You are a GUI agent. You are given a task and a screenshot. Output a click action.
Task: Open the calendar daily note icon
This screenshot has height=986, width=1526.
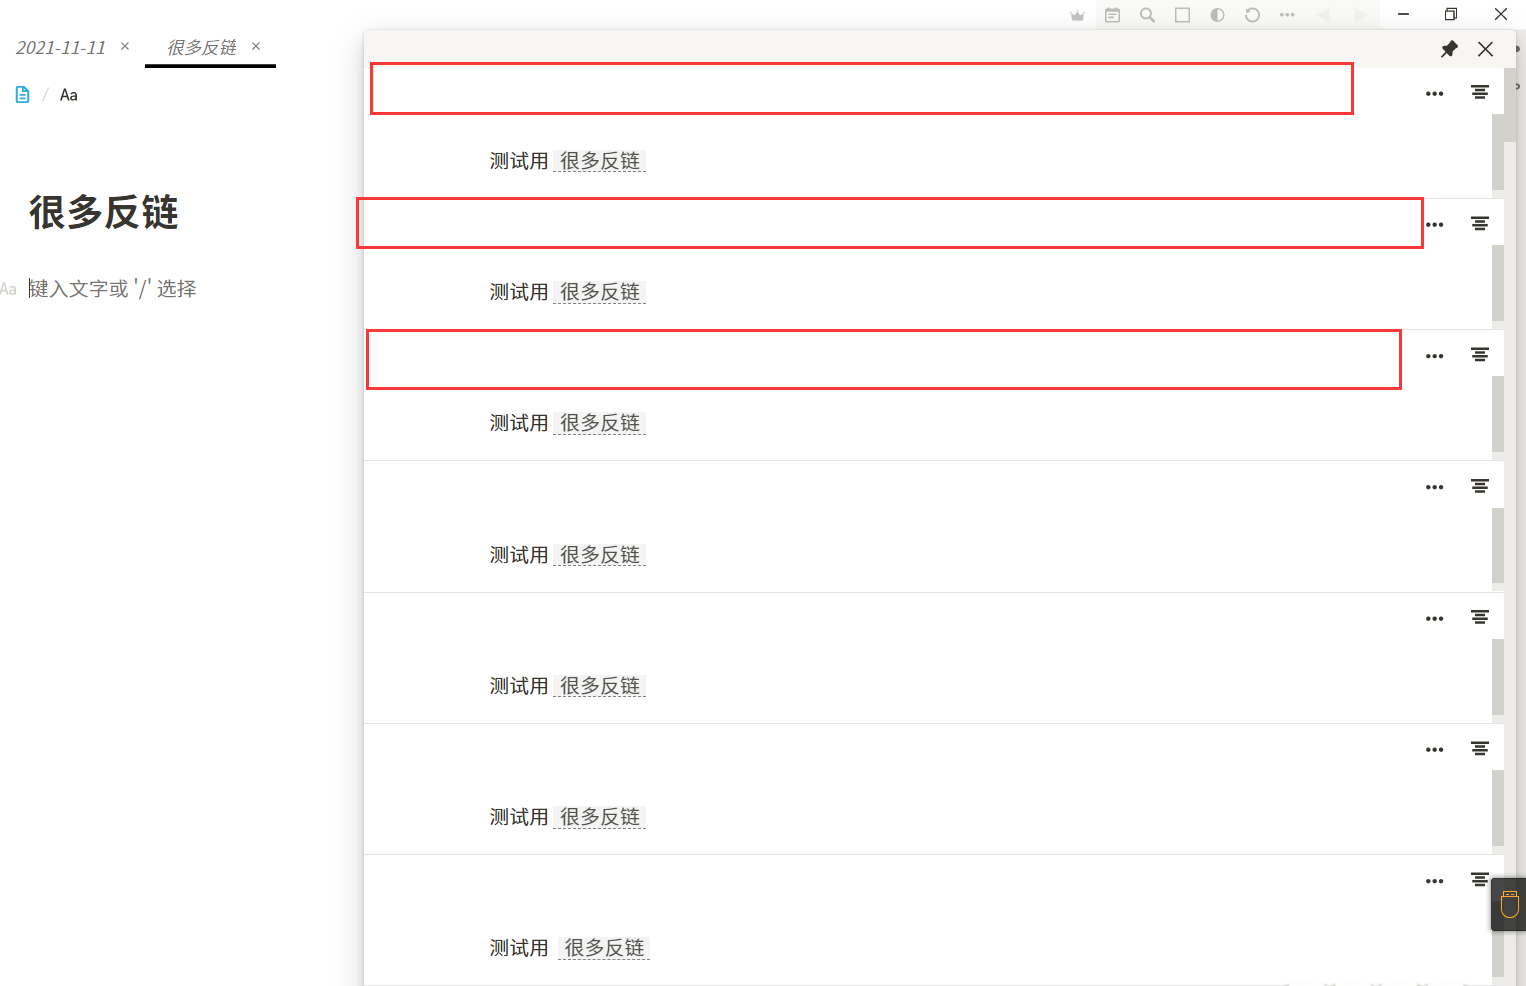tap(1112, 15)
